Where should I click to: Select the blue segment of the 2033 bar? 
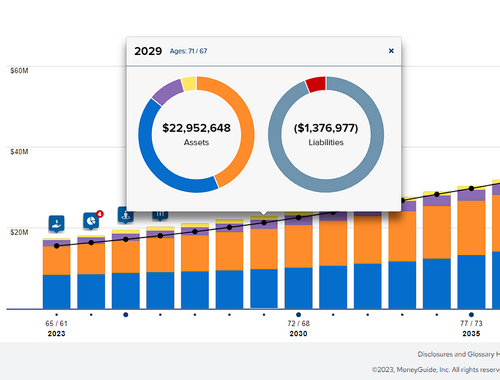(402, 285)
